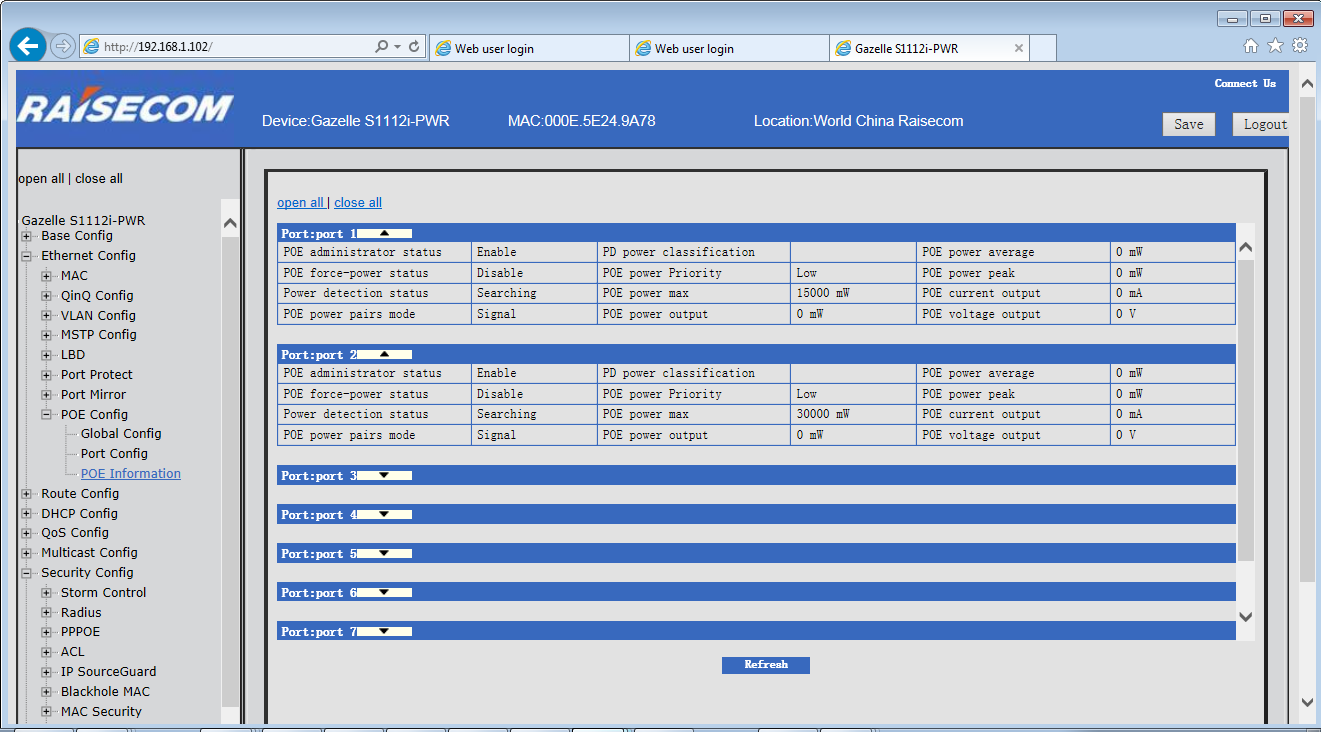This screenshot has height=732, width=1321.
Task: Open the new blank tab button
Action: point(1043,48)
